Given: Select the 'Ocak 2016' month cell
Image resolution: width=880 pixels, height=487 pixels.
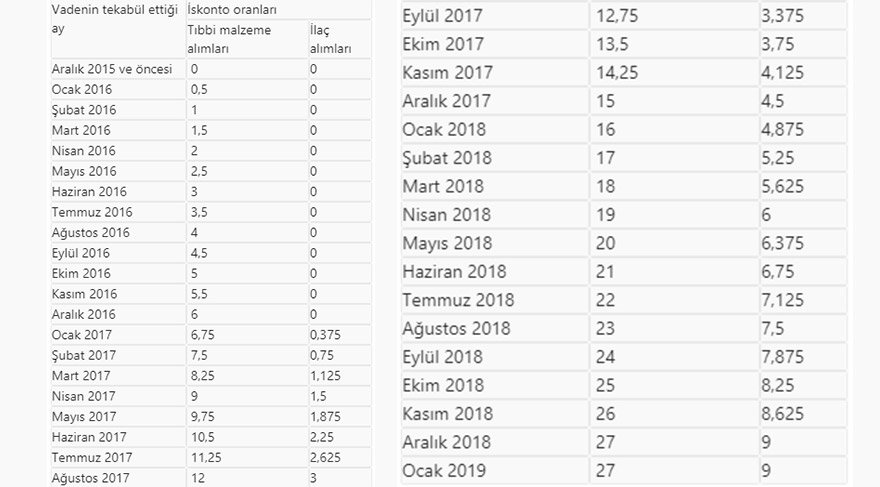Looking at the screenshot, I should [x=82, y=89].
